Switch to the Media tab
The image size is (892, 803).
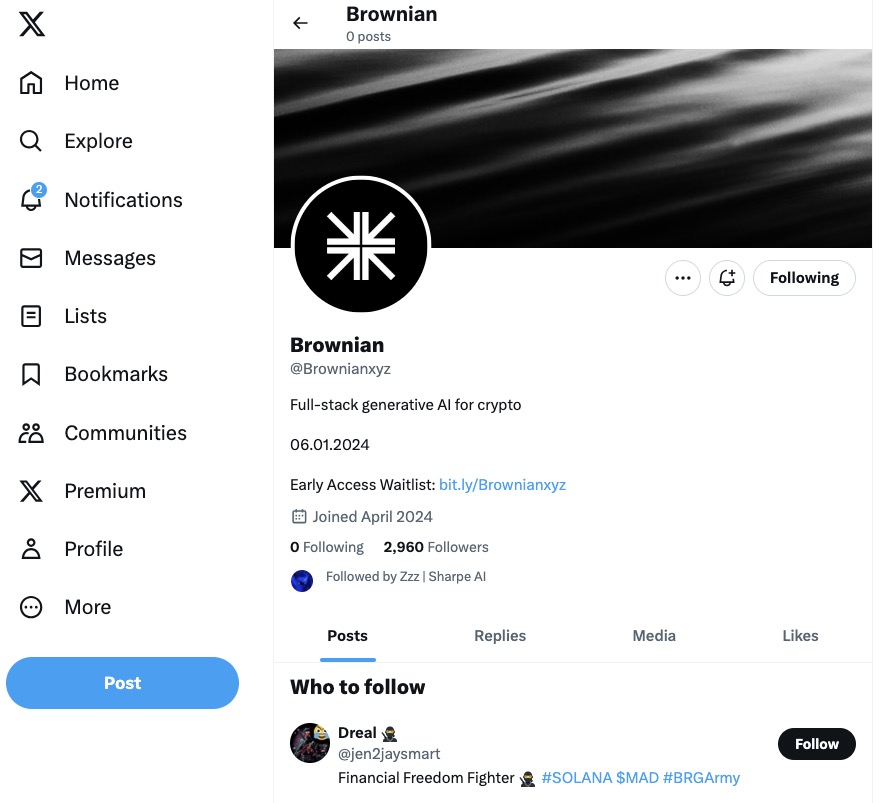click(x=654, y=635)
